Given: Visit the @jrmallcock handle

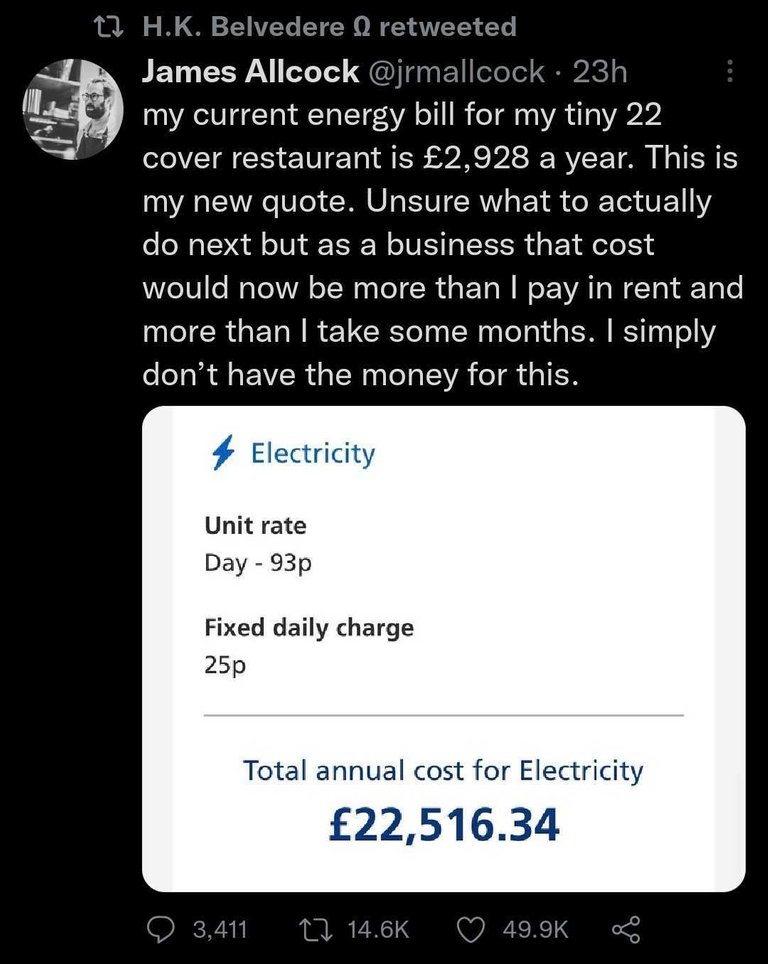Looking at the screenshot, I should coord(456,72).
